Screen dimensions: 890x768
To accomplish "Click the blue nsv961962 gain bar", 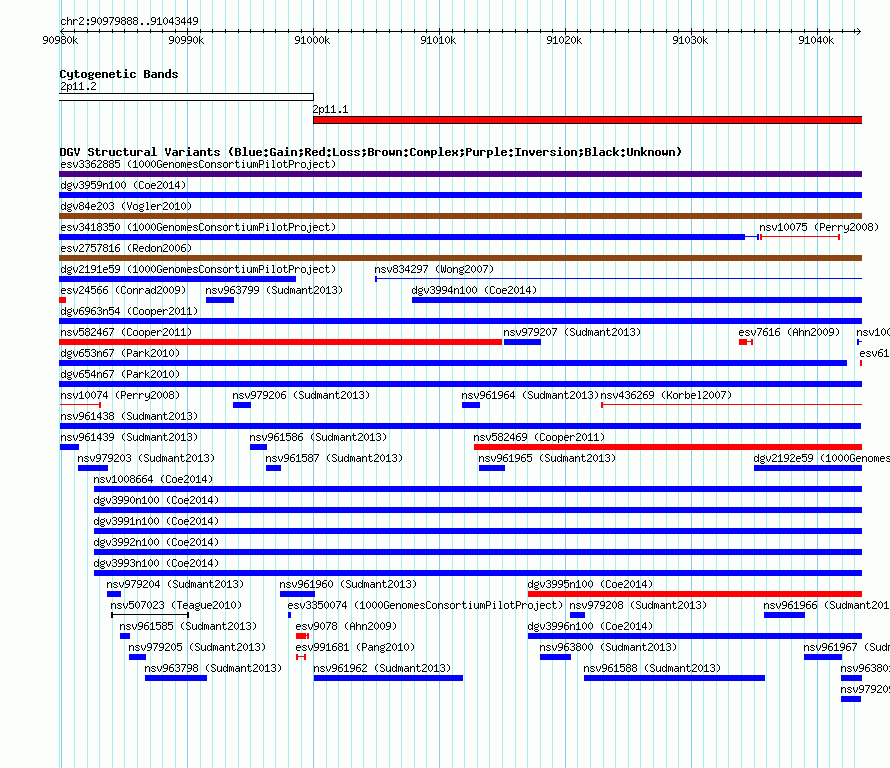I will coord(388,678).
